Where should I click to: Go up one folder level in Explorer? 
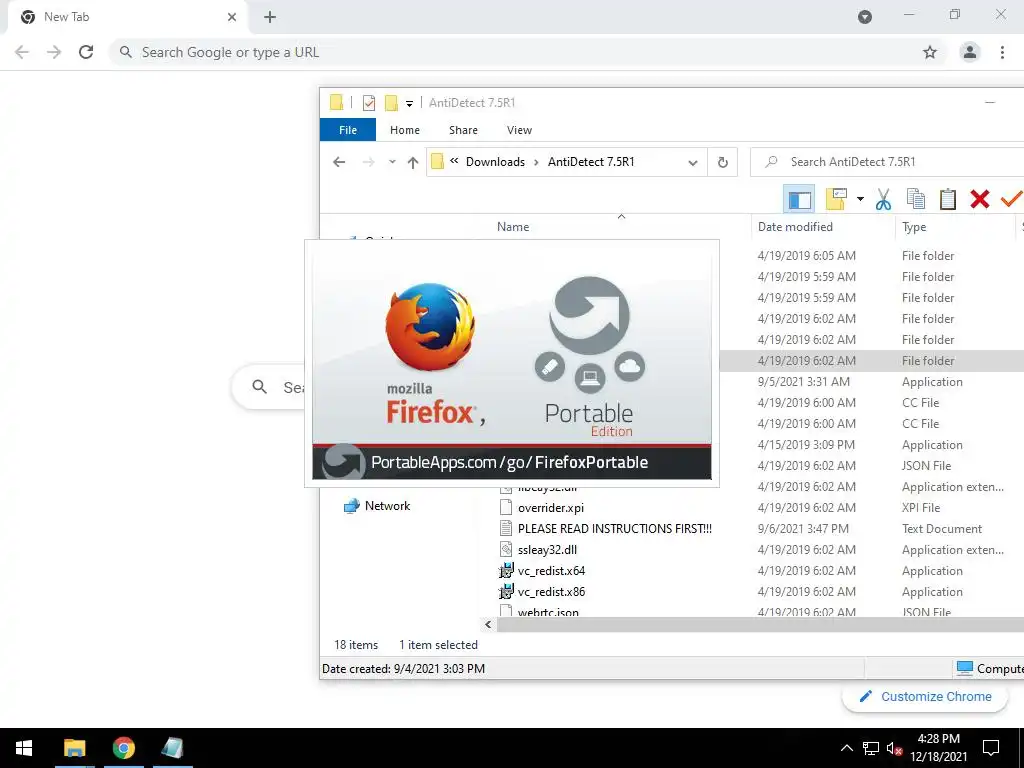(x=413, y=162)
